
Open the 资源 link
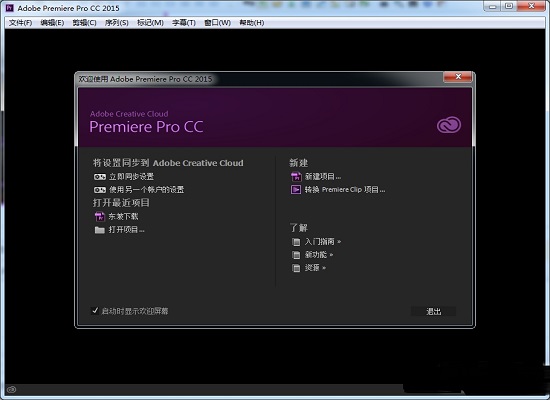pos(315,268)
